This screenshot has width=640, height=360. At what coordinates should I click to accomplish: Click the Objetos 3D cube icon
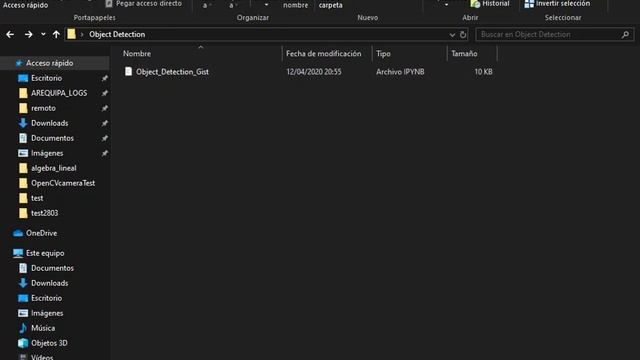[23, 343]
